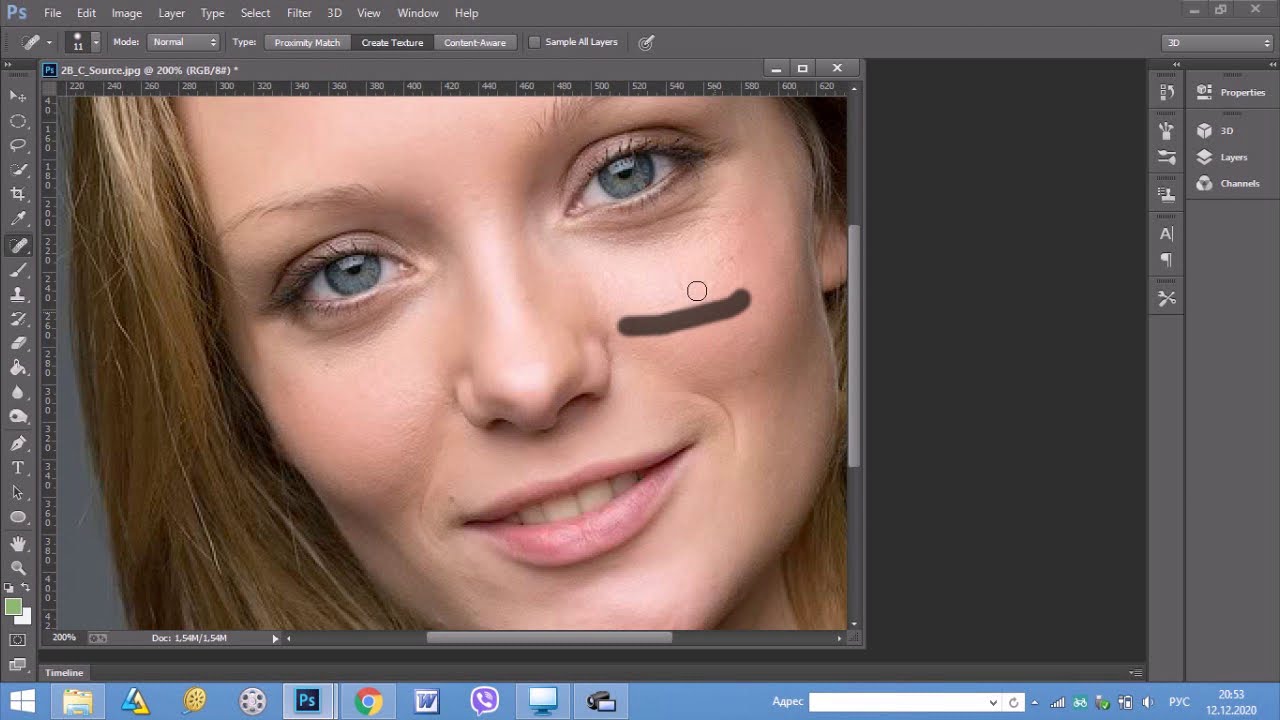1280x720 pixels.
Task: Open the Mode dropdown set to Normal
Action: [184, 42]
